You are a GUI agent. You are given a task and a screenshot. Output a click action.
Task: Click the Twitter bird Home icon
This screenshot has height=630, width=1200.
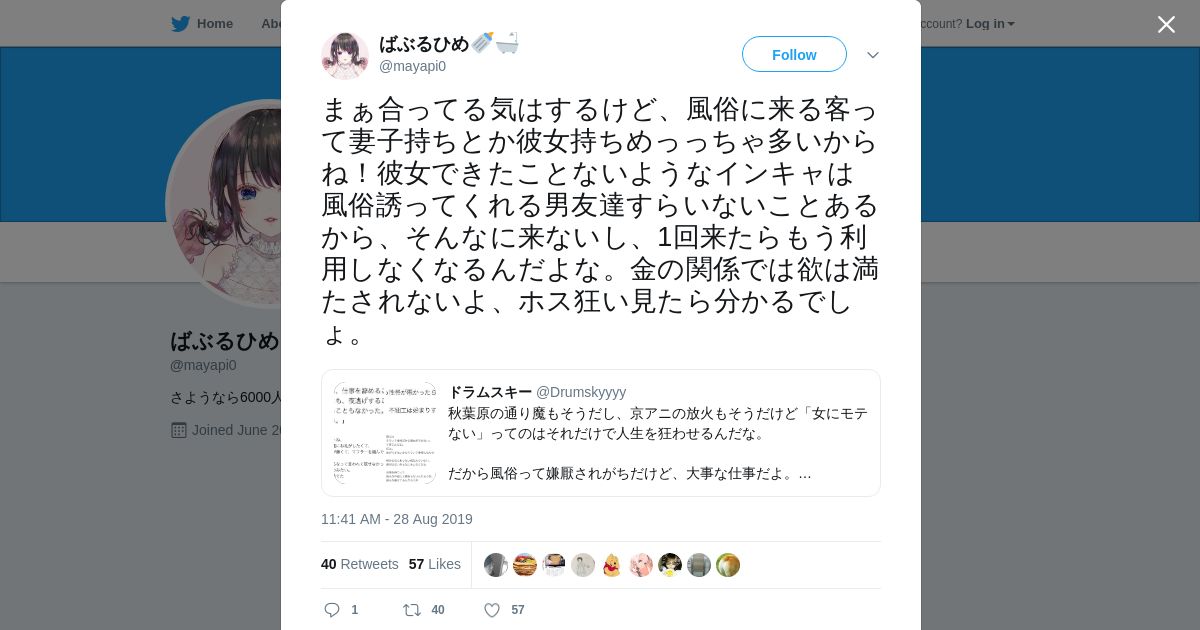point(180,24)
